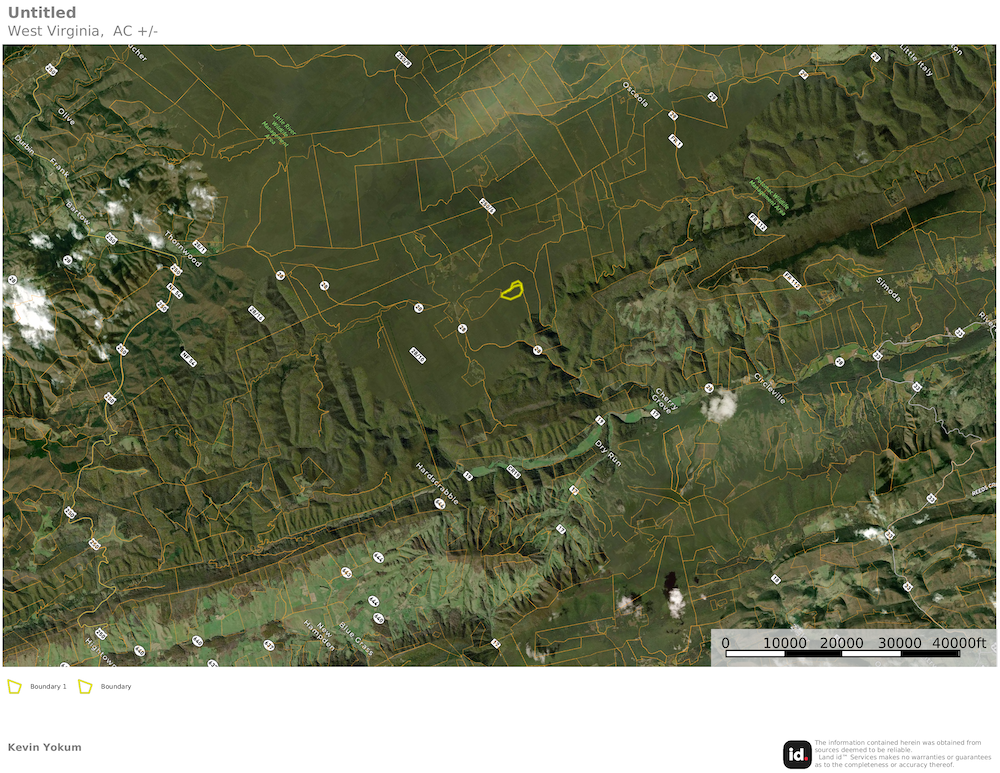Click the 28/1 route shield near Thornwood
The width and height of the screenshot is (1000, 773).
point(200,247)
